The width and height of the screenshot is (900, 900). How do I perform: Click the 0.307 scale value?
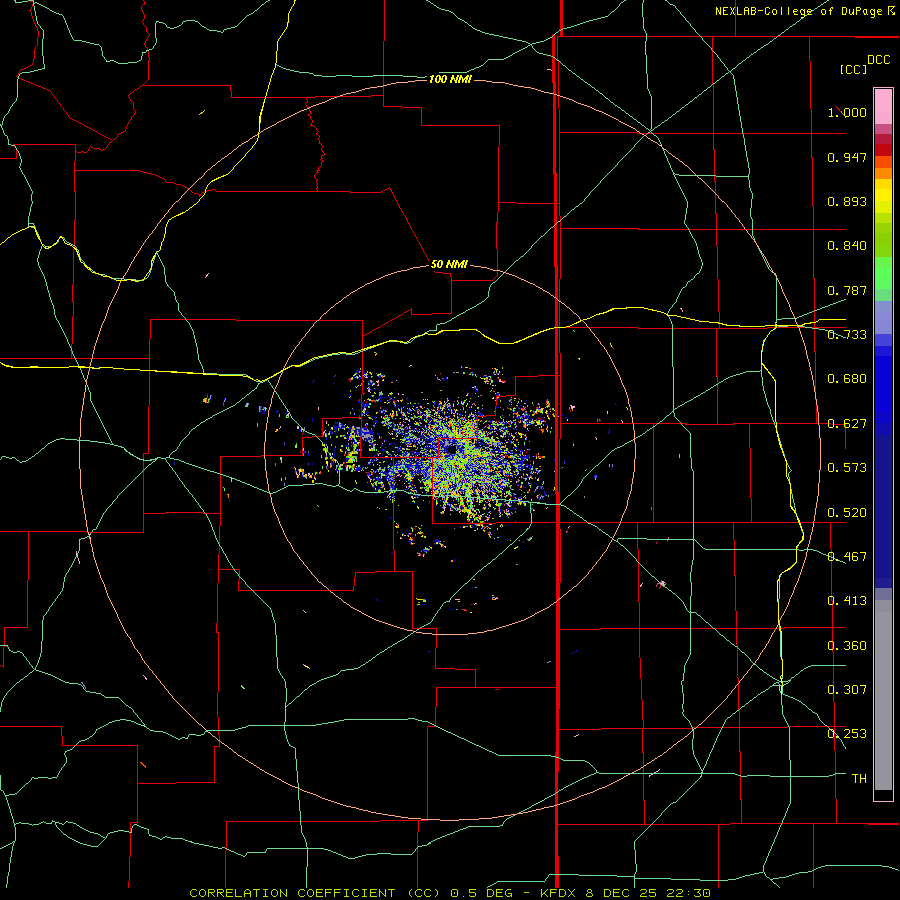coord(847,690)
